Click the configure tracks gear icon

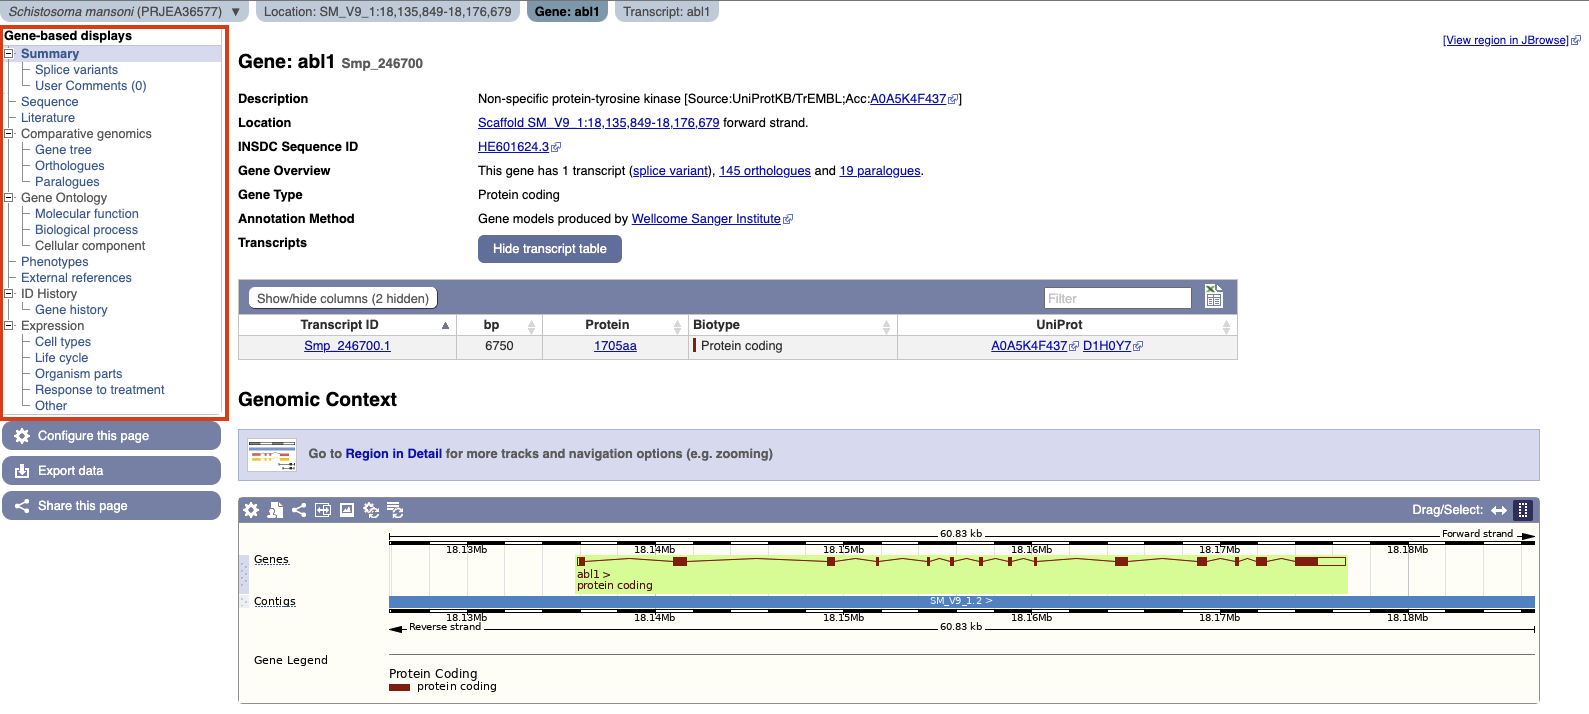point(251,510)
